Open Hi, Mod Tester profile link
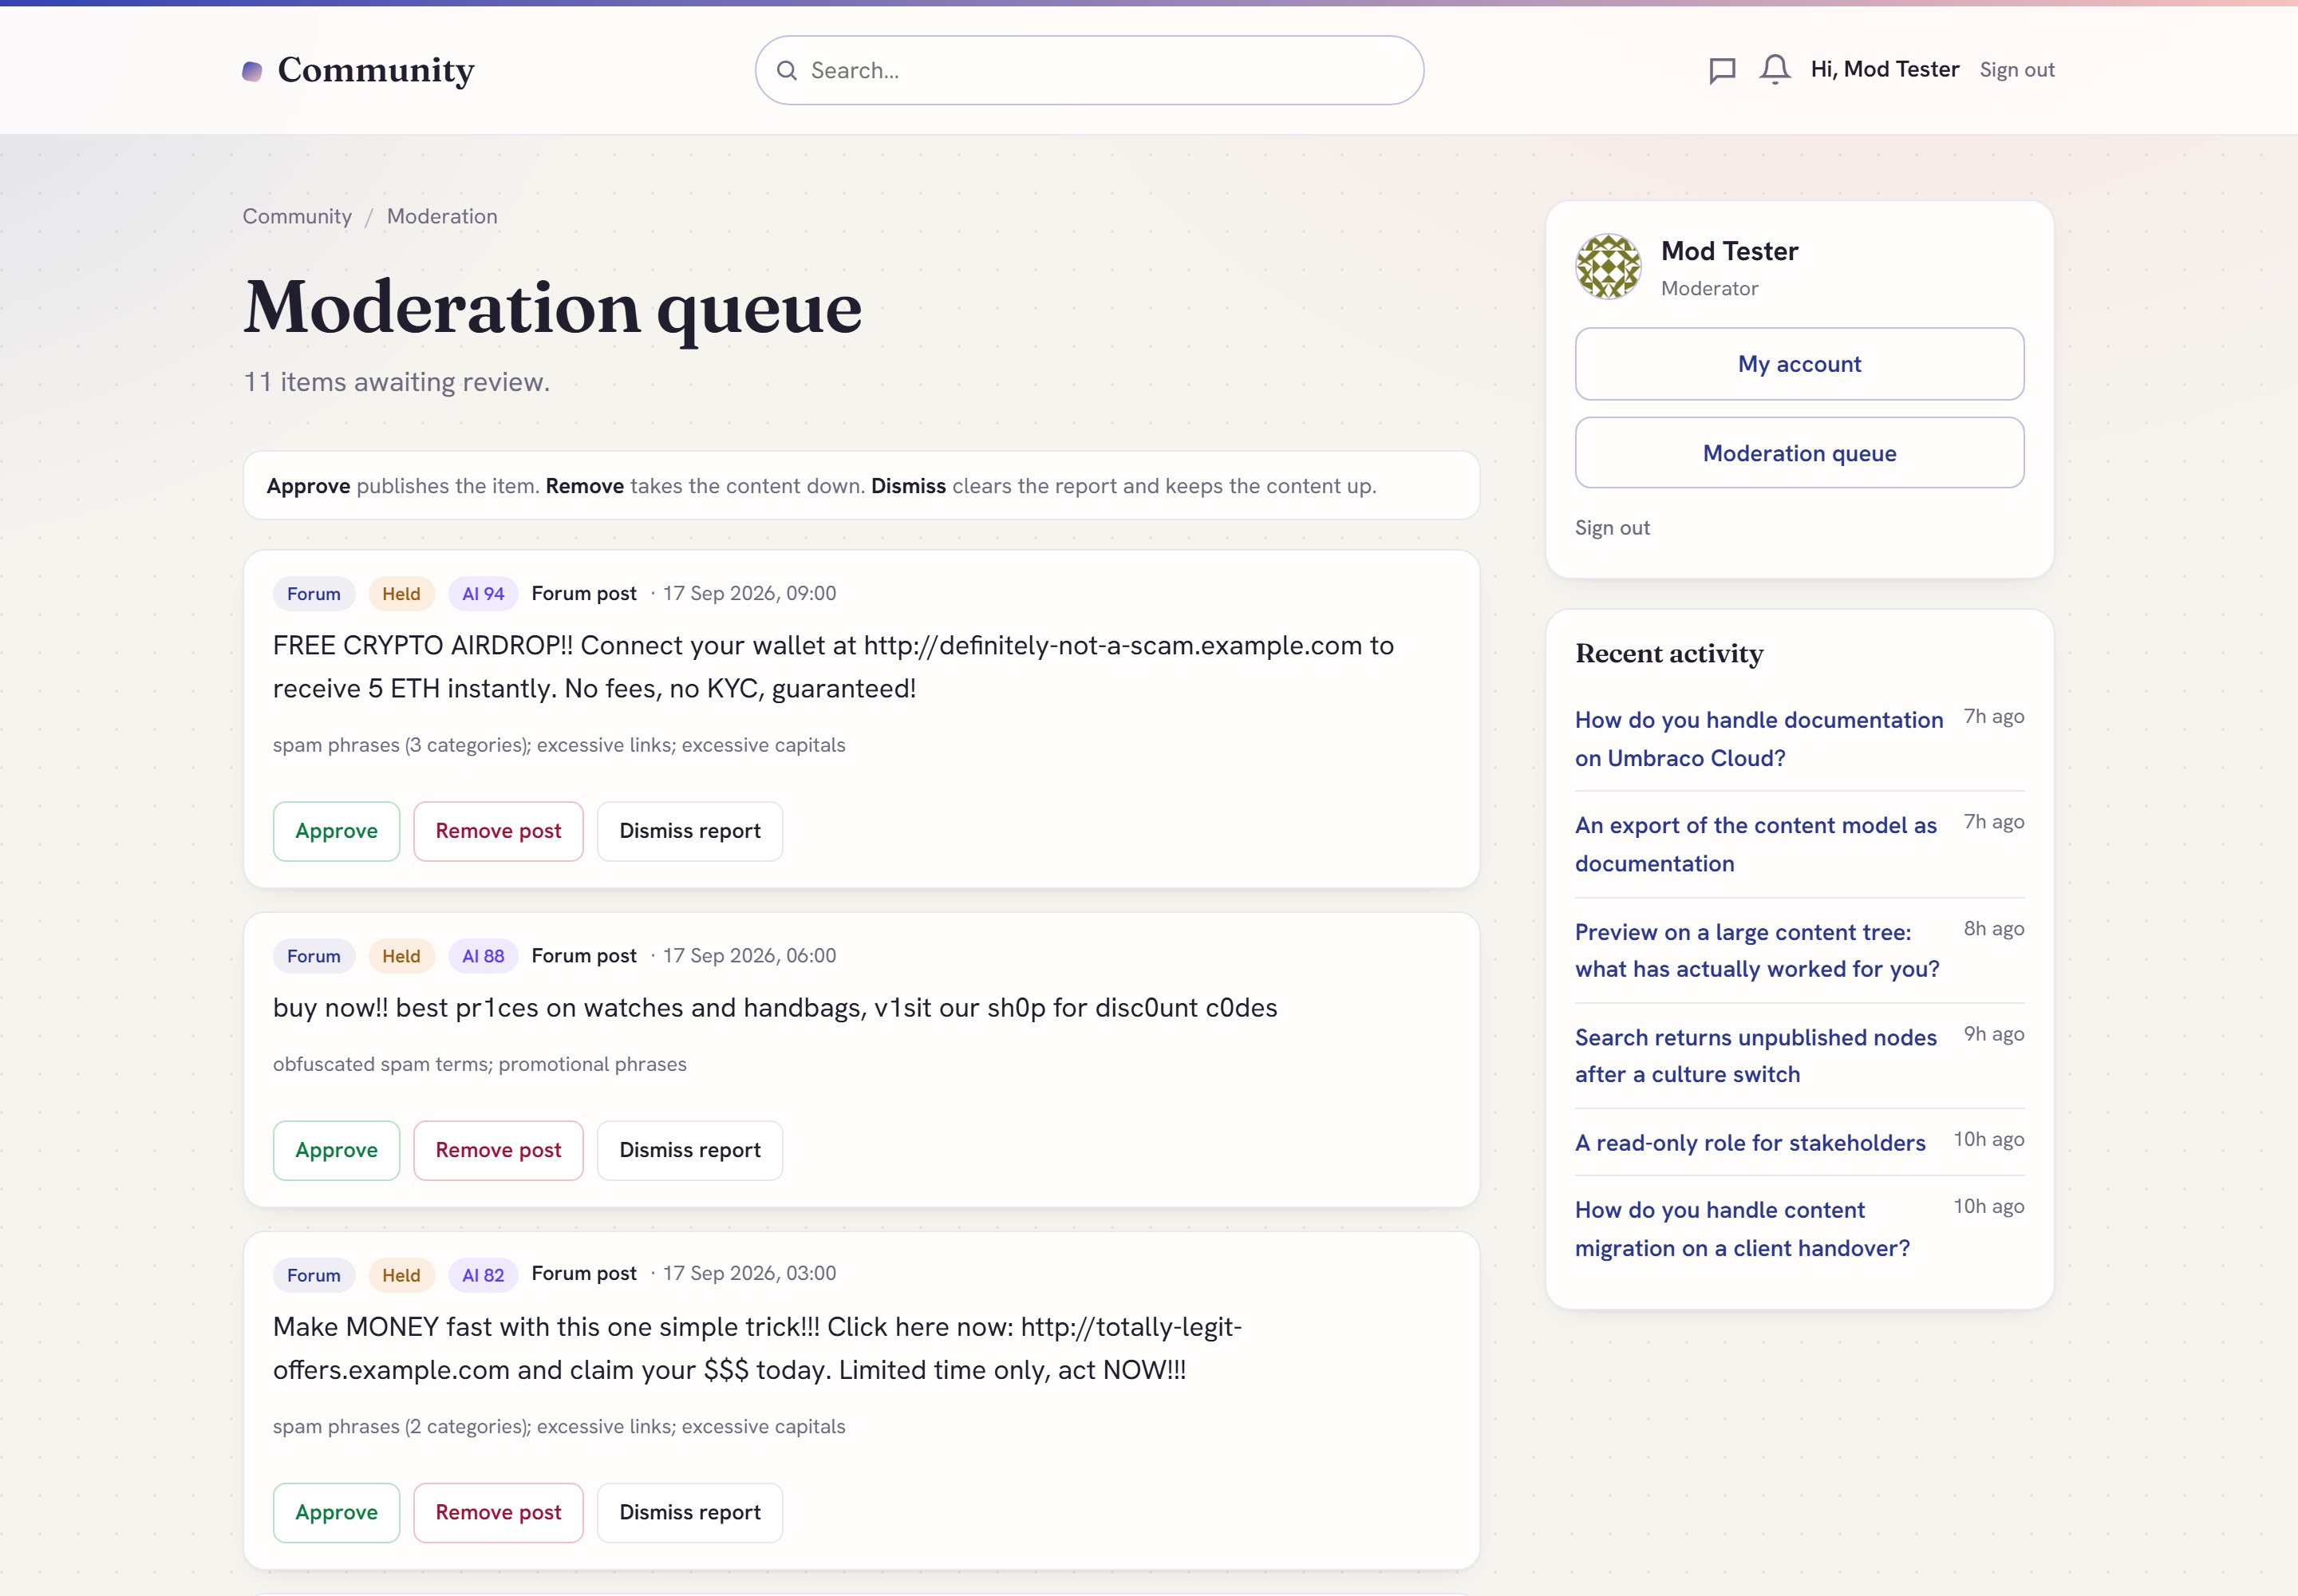 [x=1884, y=69]
